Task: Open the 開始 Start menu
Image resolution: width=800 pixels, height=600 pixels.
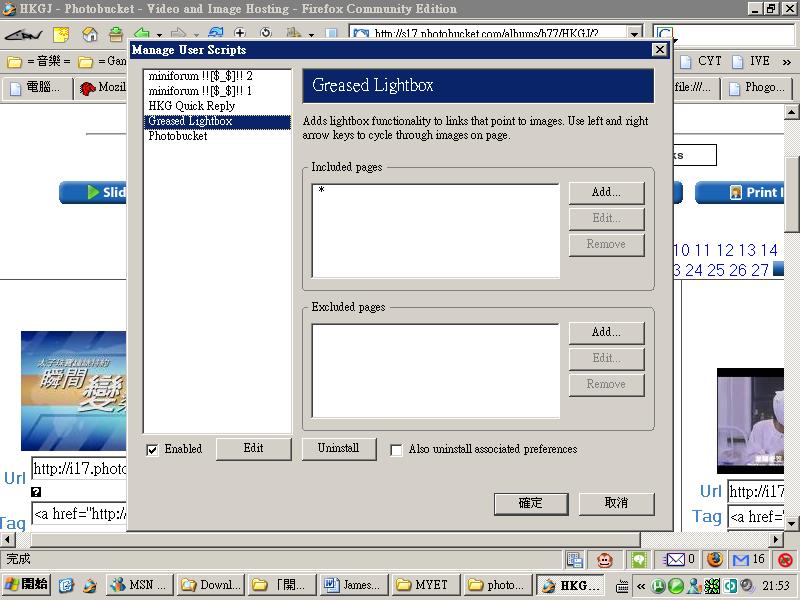Action: coord(26,585)
